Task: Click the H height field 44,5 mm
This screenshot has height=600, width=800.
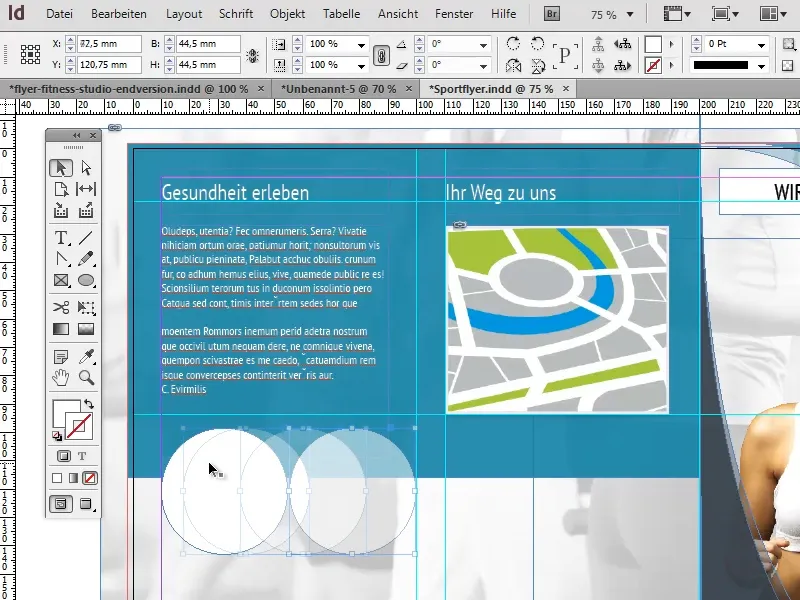Action: [x=208, y=65]
